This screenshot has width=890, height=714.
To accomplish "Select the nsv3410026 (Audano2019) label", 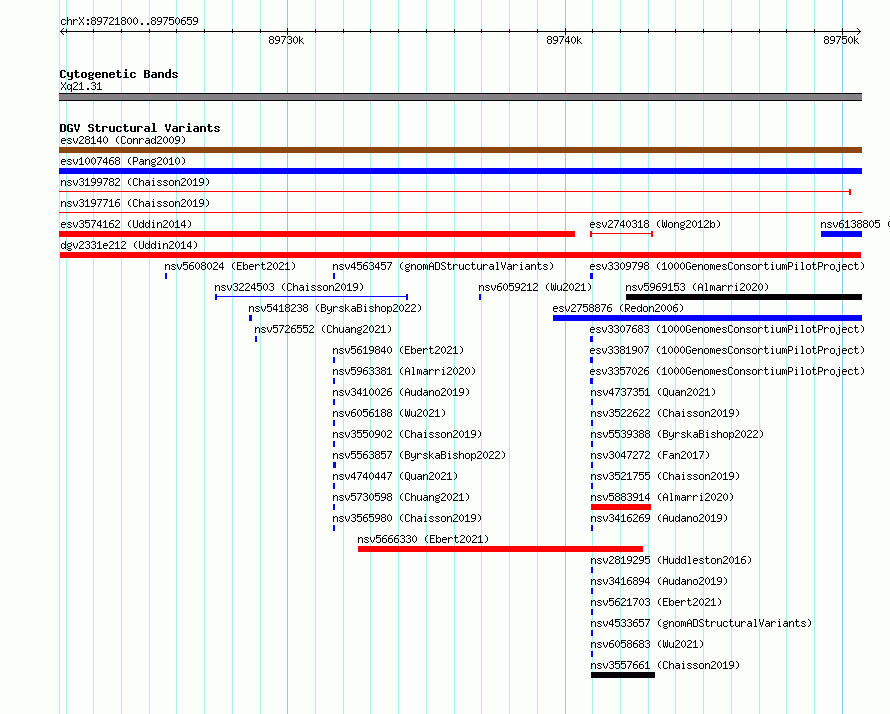I will 401,392.
